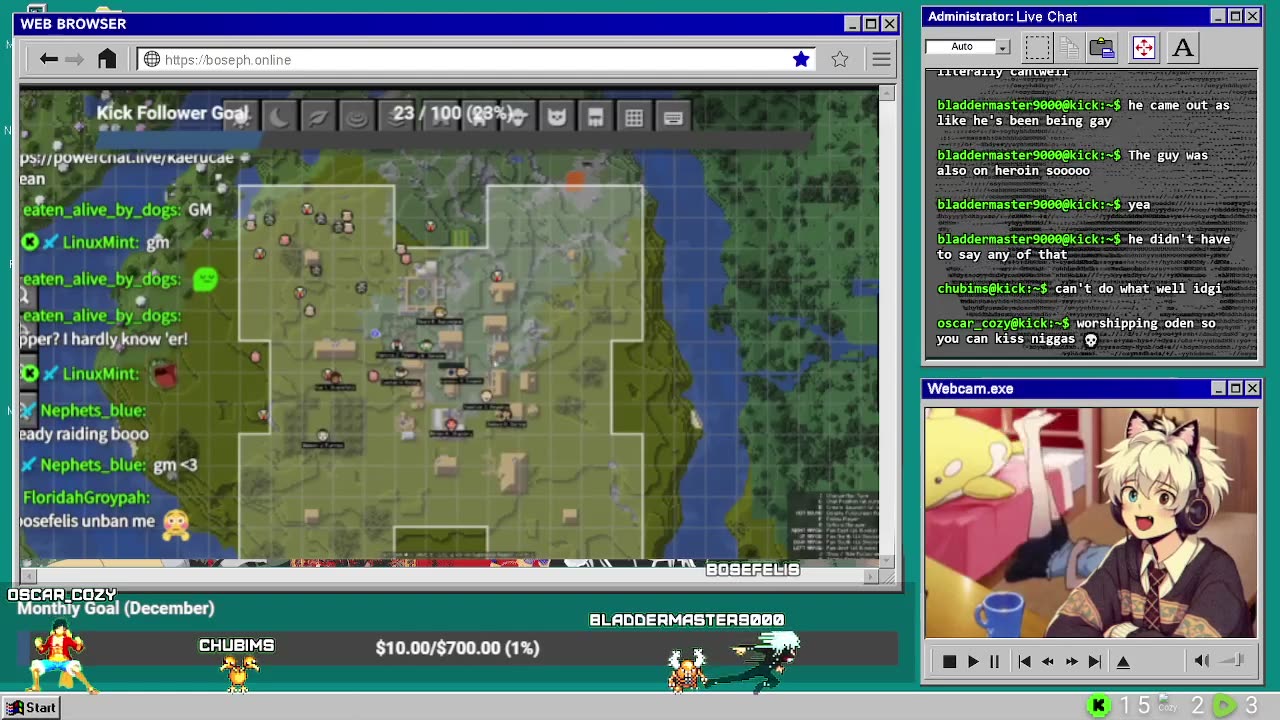Screen dimensions: 1280x720
Task: Click the eject button in Webcam.exe
Action: (x=1123, y=661)
